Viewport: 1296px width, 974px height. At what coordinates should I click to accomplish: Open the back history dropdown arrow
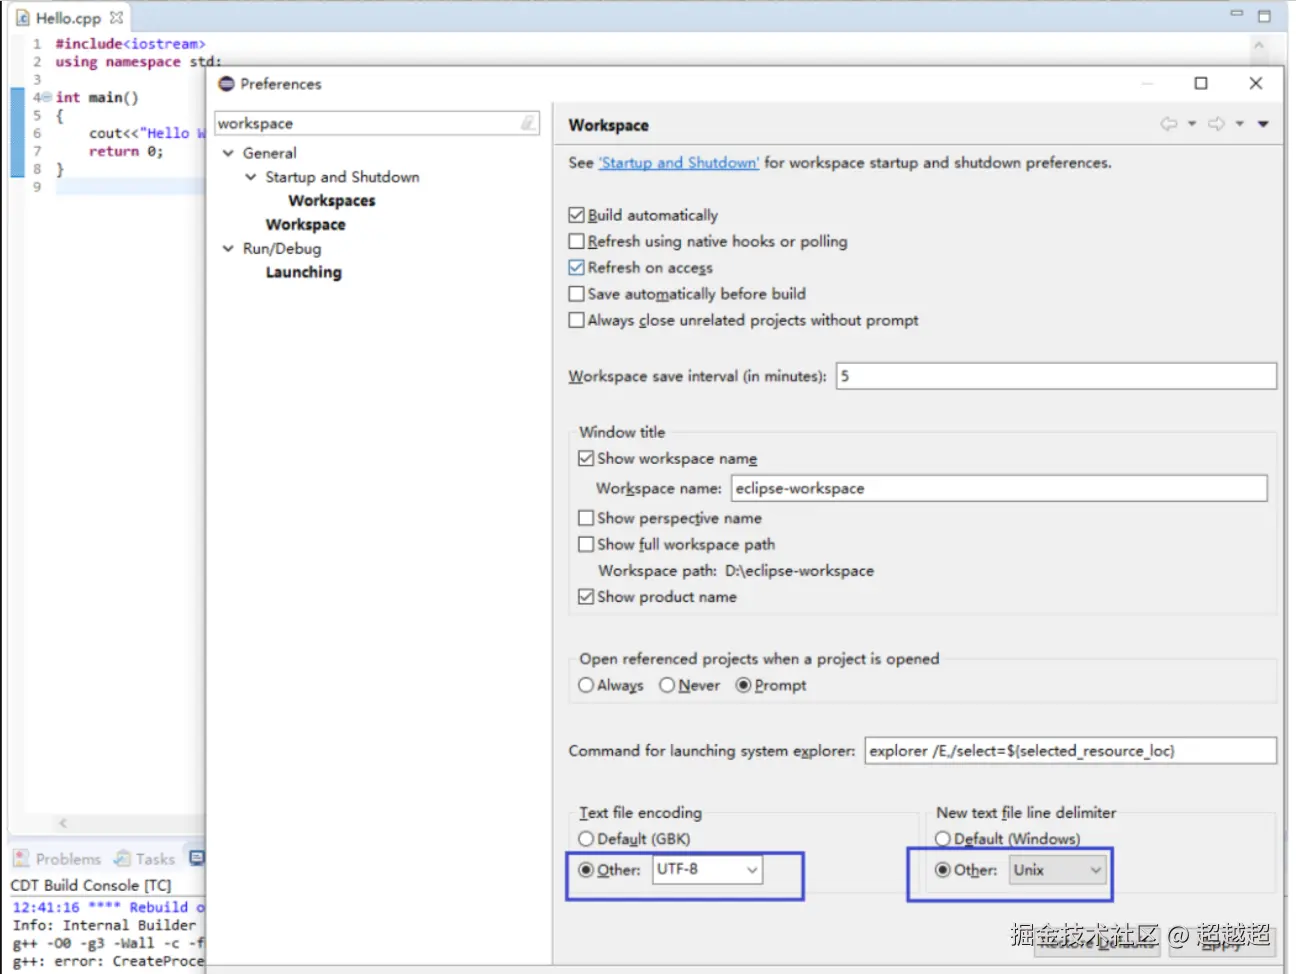click(x=1191, y=124)
